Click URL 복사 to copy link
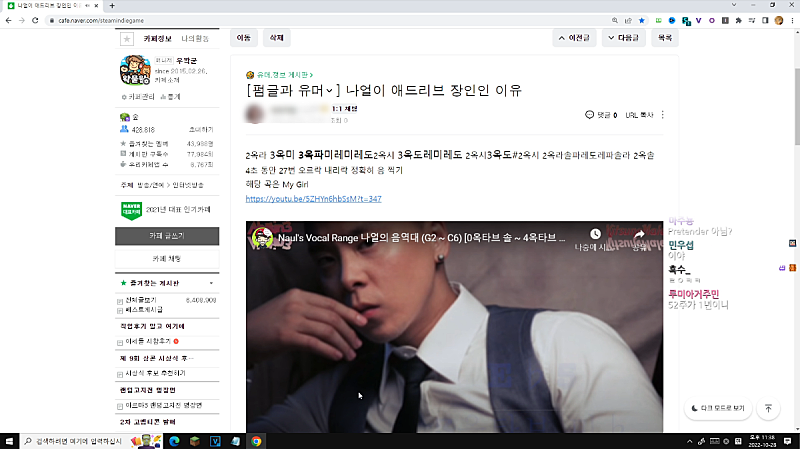800x449 pixels. coord(639,115)
